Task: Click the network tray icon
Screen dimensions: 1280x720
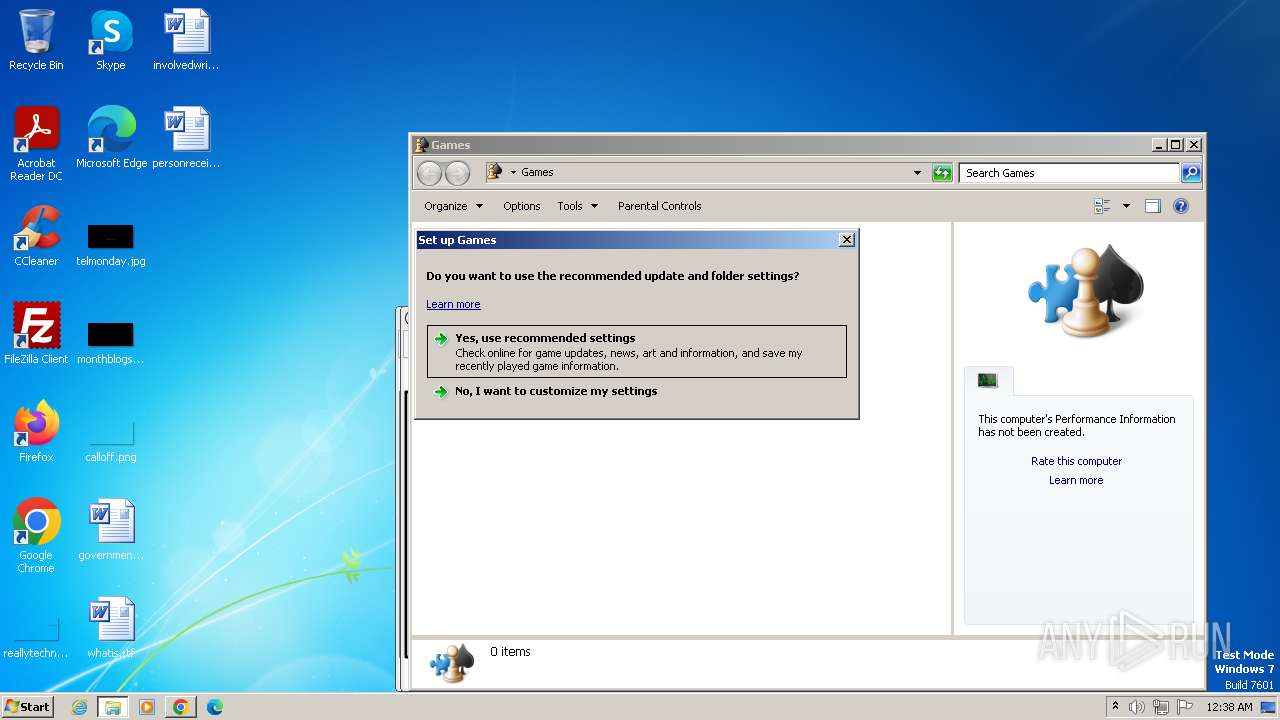Action: 1161,707
